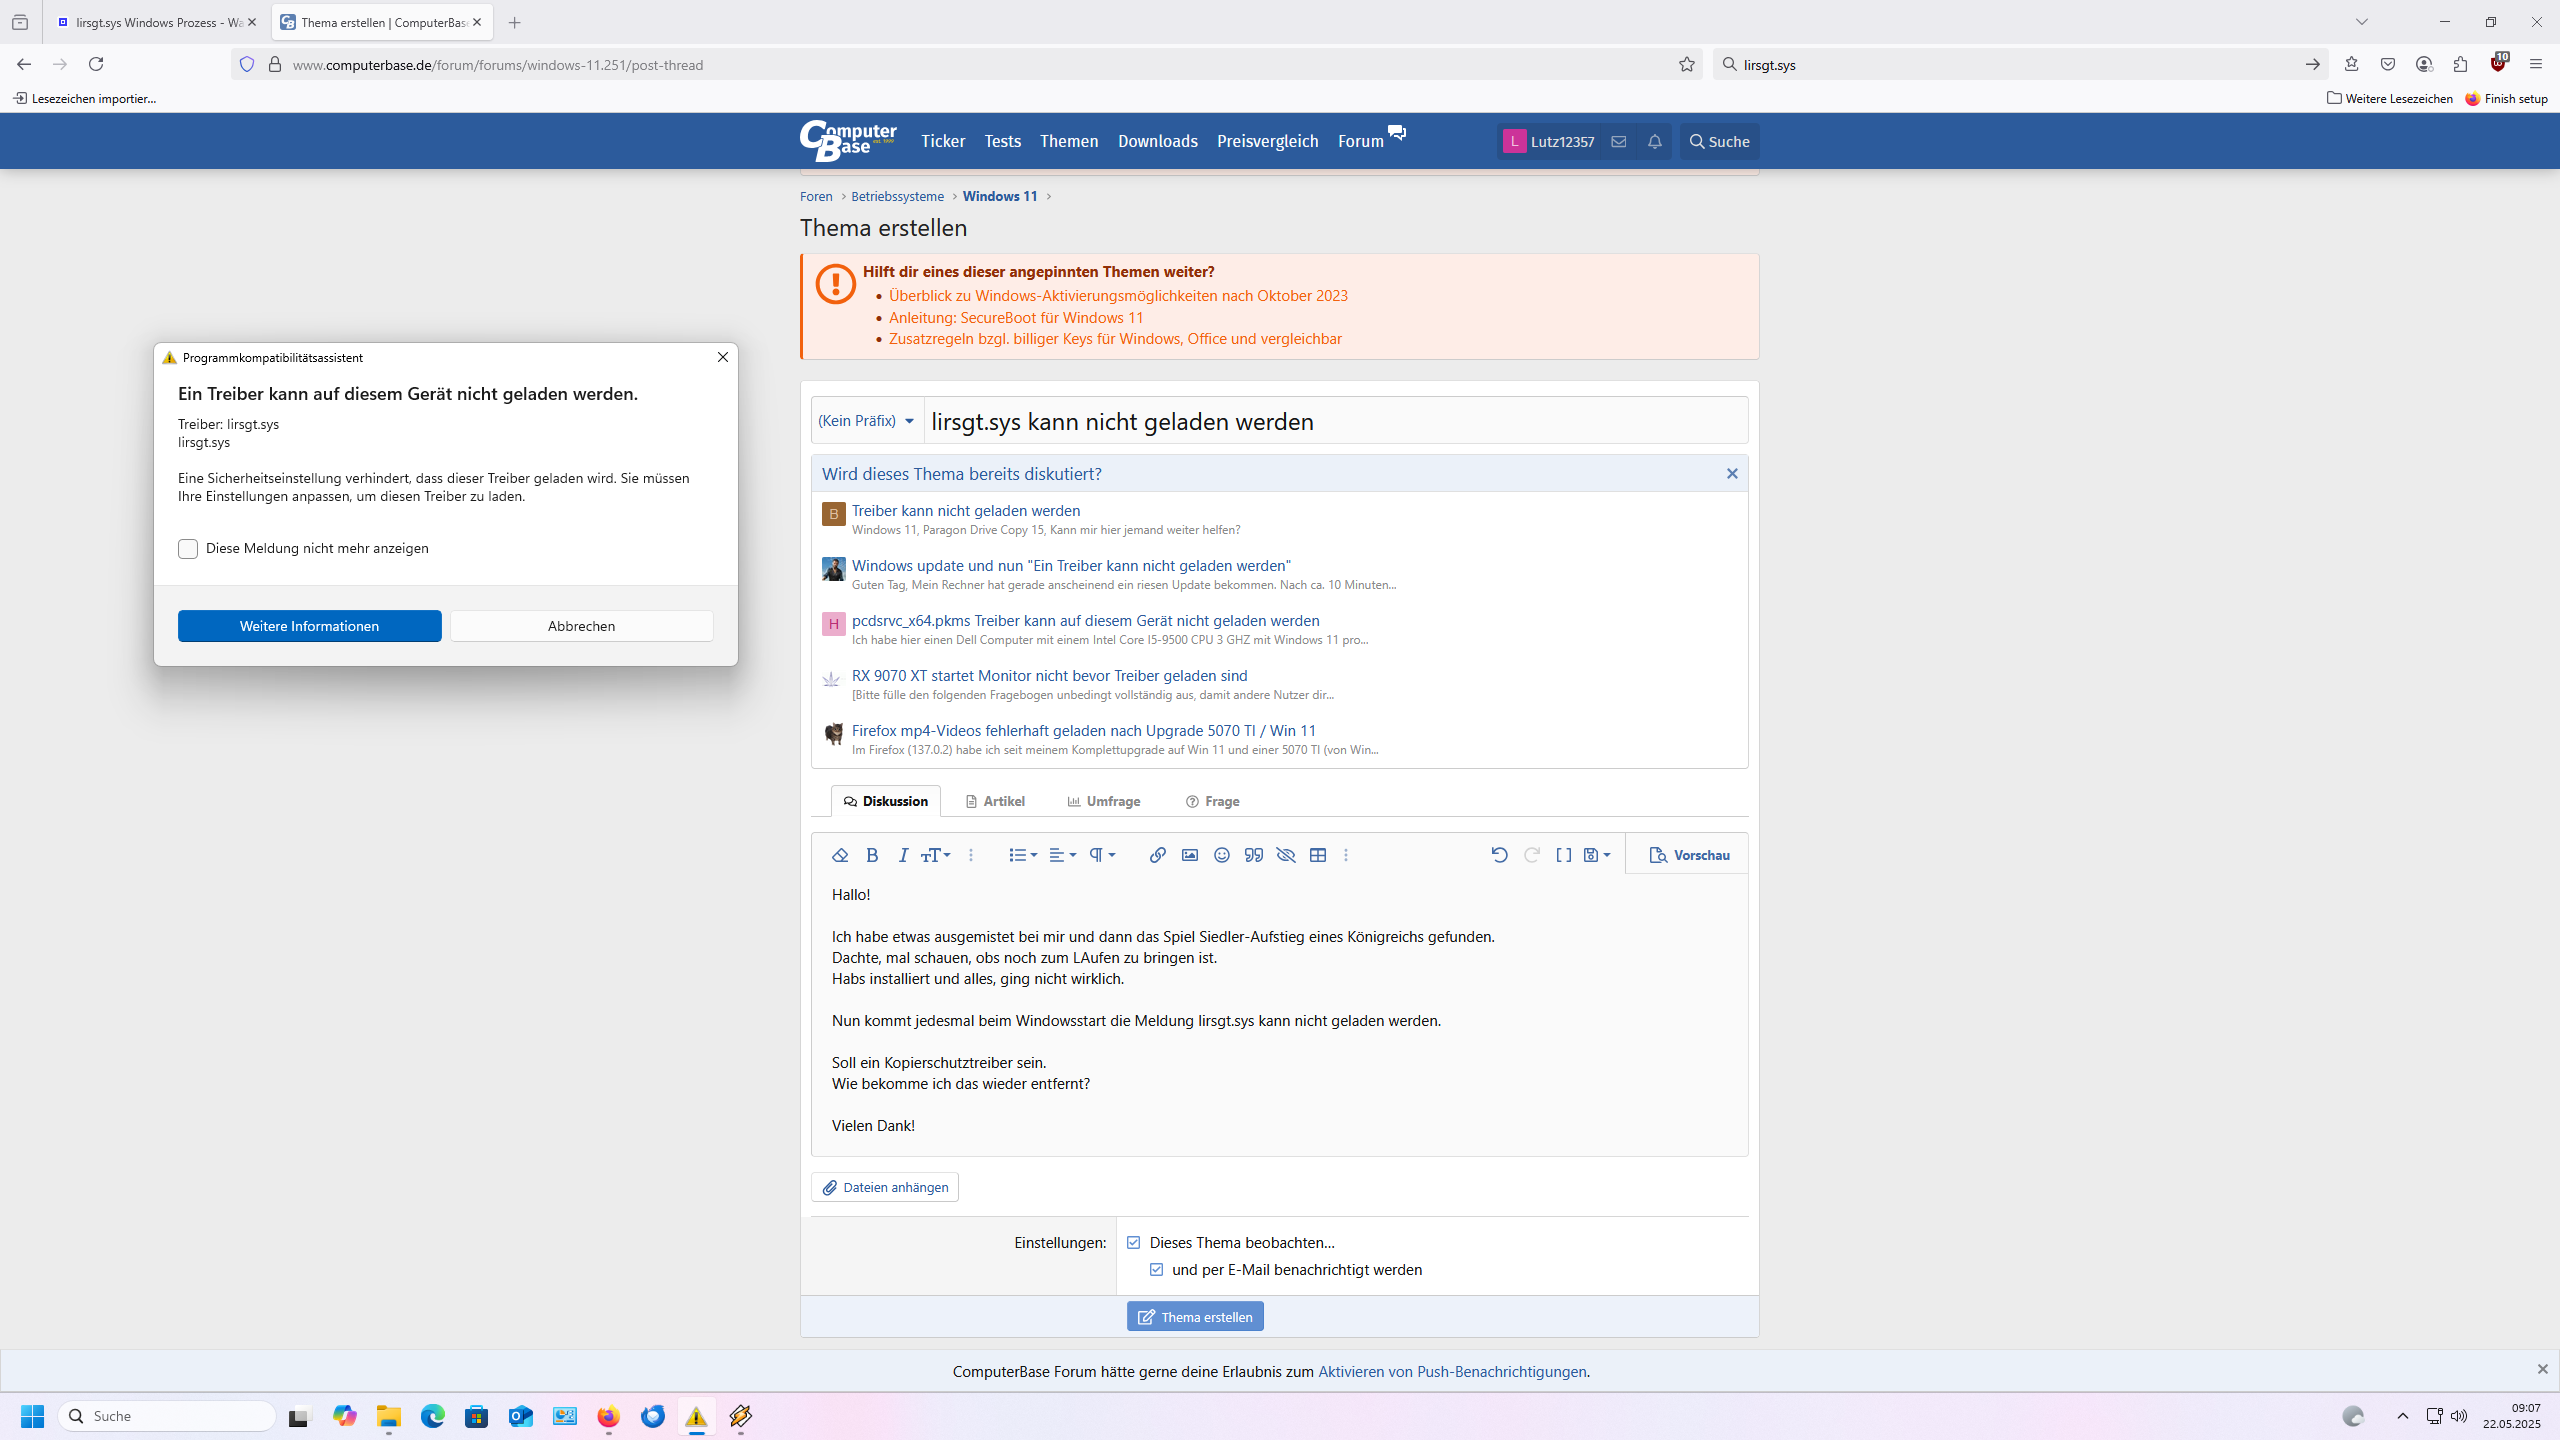This screenshot has width=2560, height=1440.
Task: Toggle 'und per E-Mail benachrichtigt werden'
Action: click(x=1156, y=1270)
